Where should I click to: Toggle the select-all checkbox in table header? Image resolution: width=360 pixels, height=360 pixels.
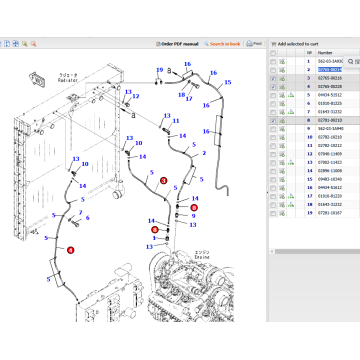pos(273,53)
